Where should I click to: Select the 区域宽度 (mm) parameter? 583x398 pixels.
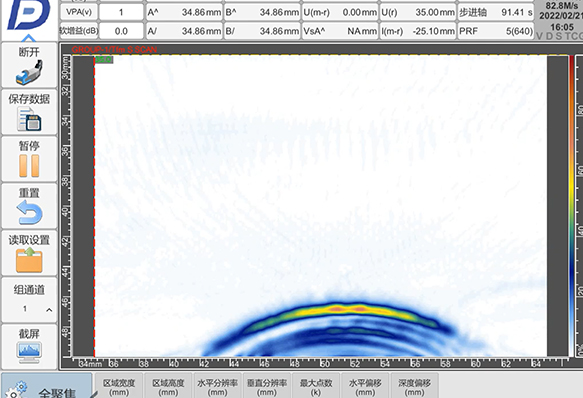[119, 386]
